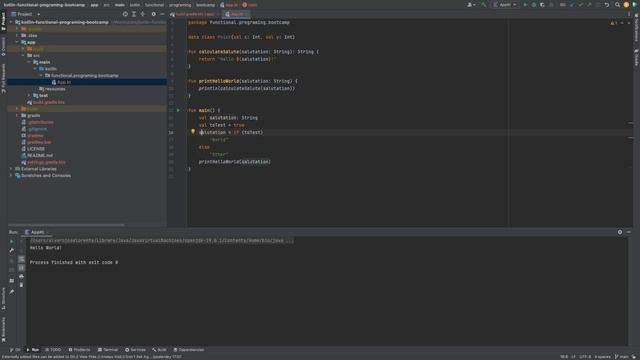The image size is (640, 360).
Task: Clear console with trash icon
Action: point(21,285)
